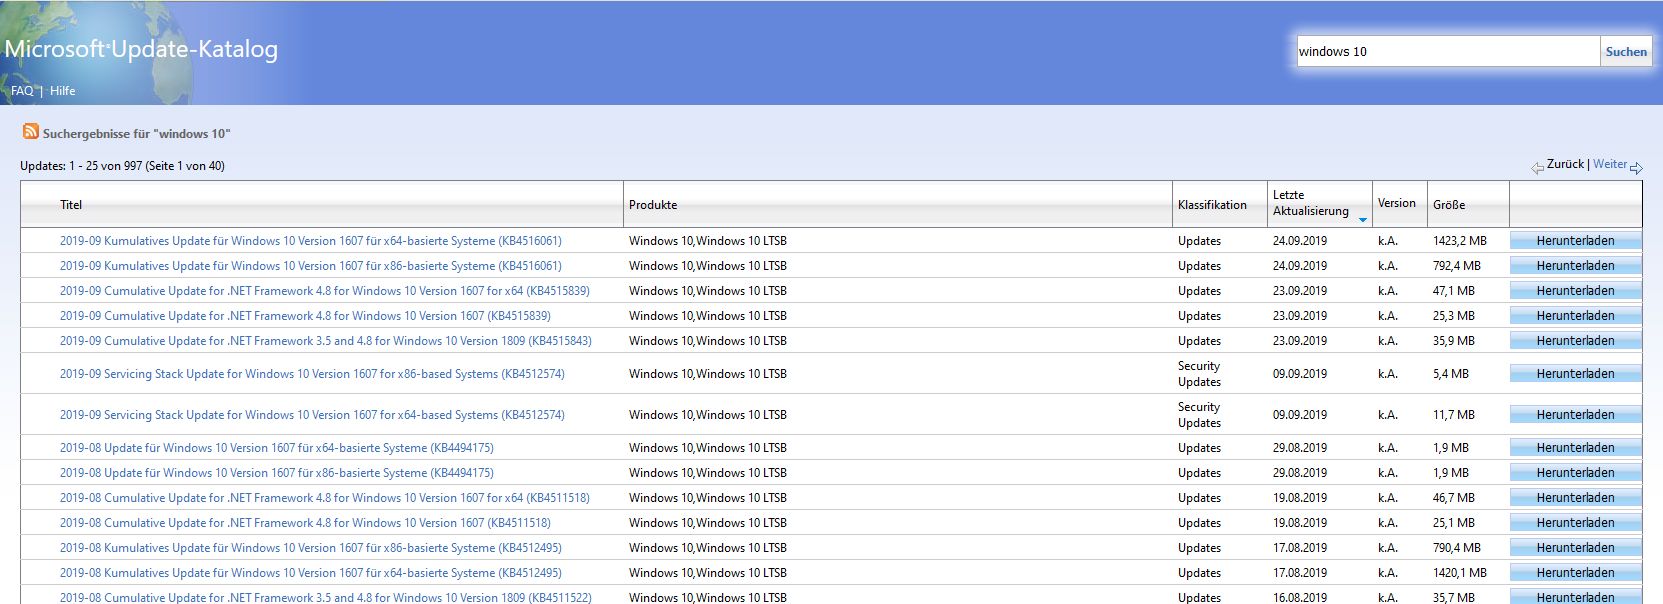
Task: Click Herunterladen for the 792,4 MB update
Action: (x=1576, y=266)
